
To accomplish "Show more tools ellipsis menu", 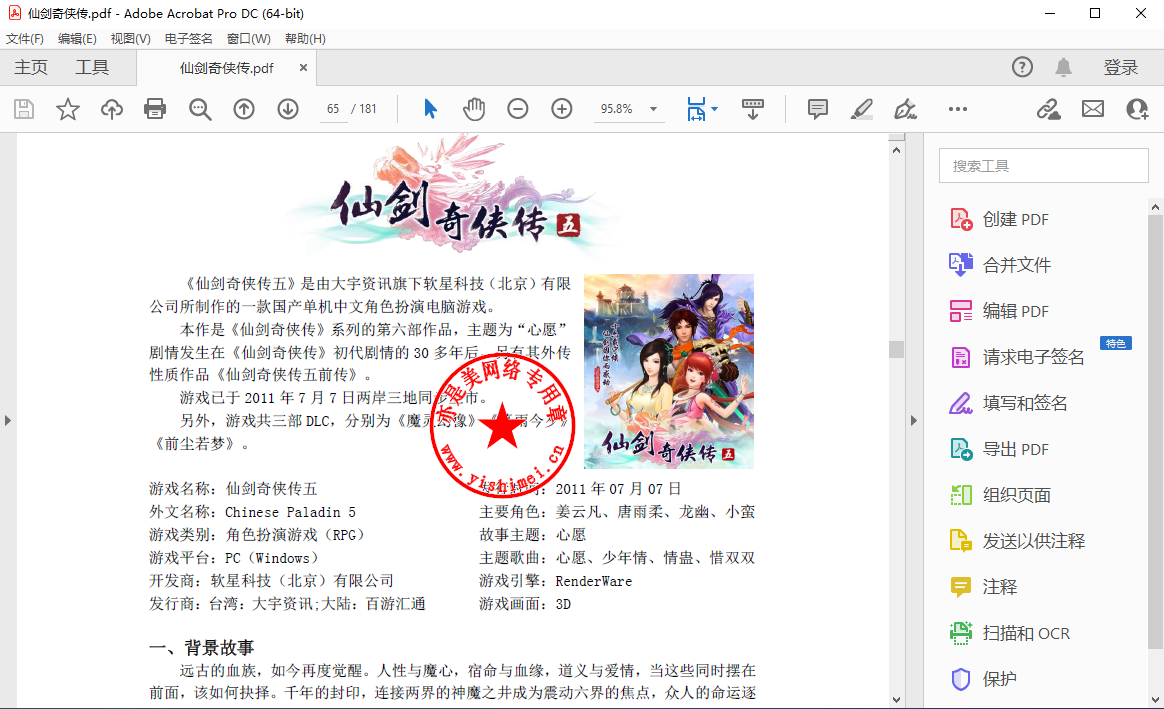I will [x=958, y=109].
